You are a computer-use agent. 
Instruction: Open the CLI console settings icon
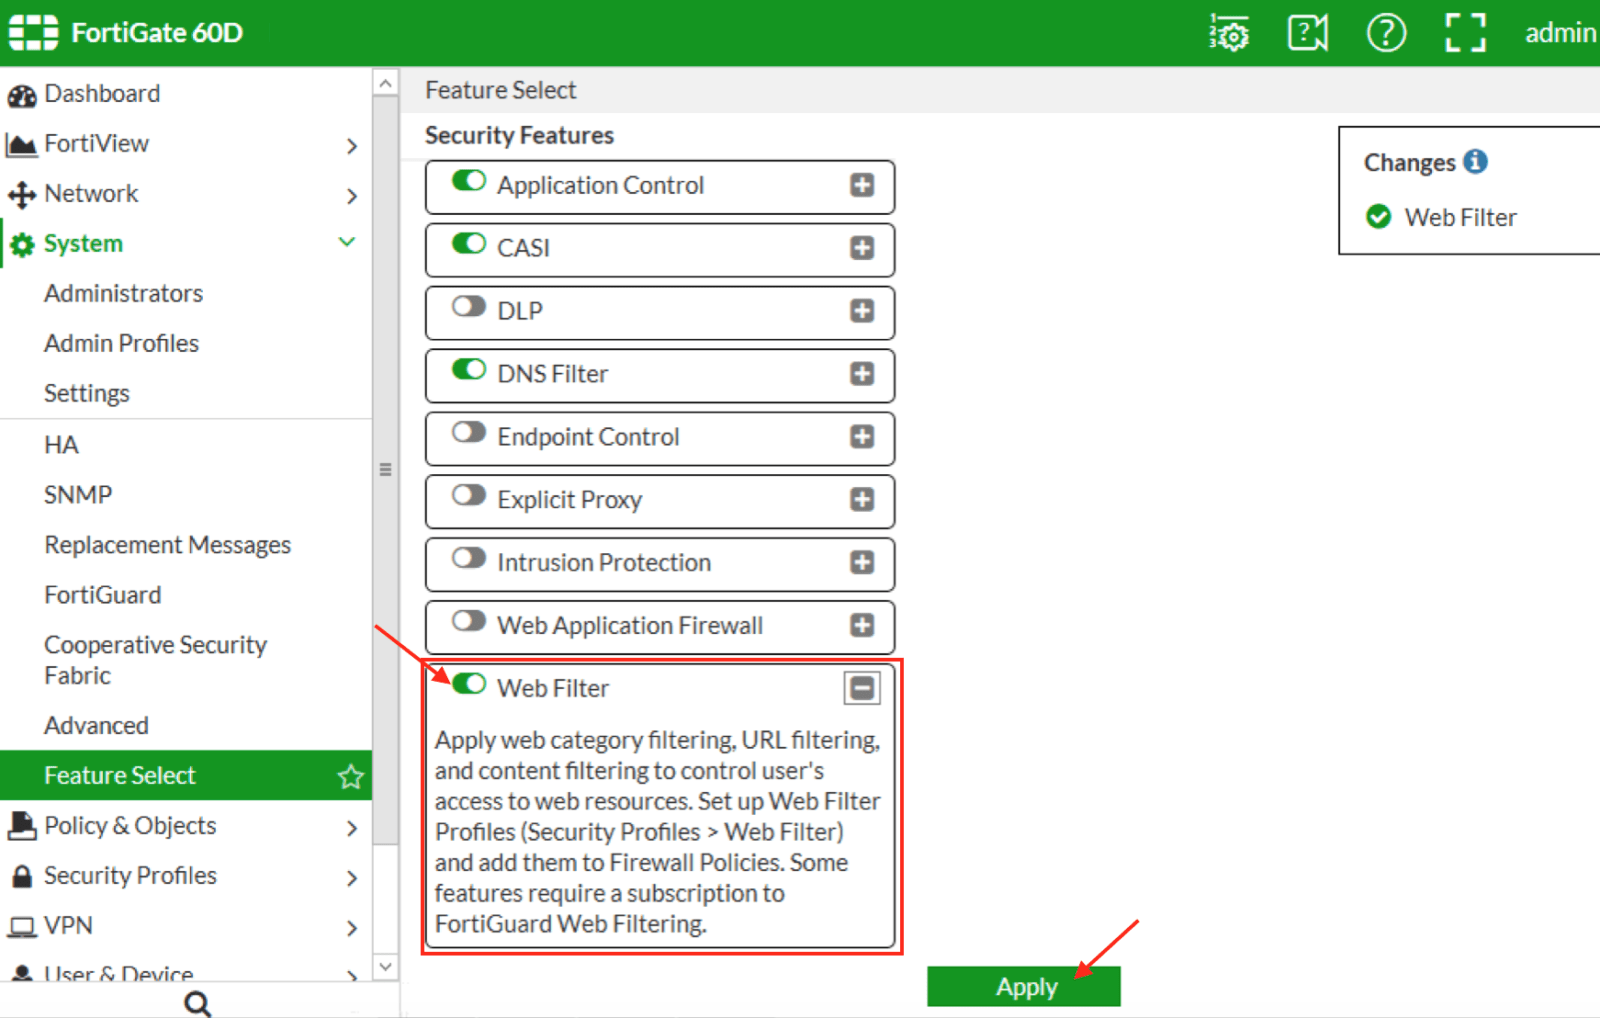coord(1229,33)
